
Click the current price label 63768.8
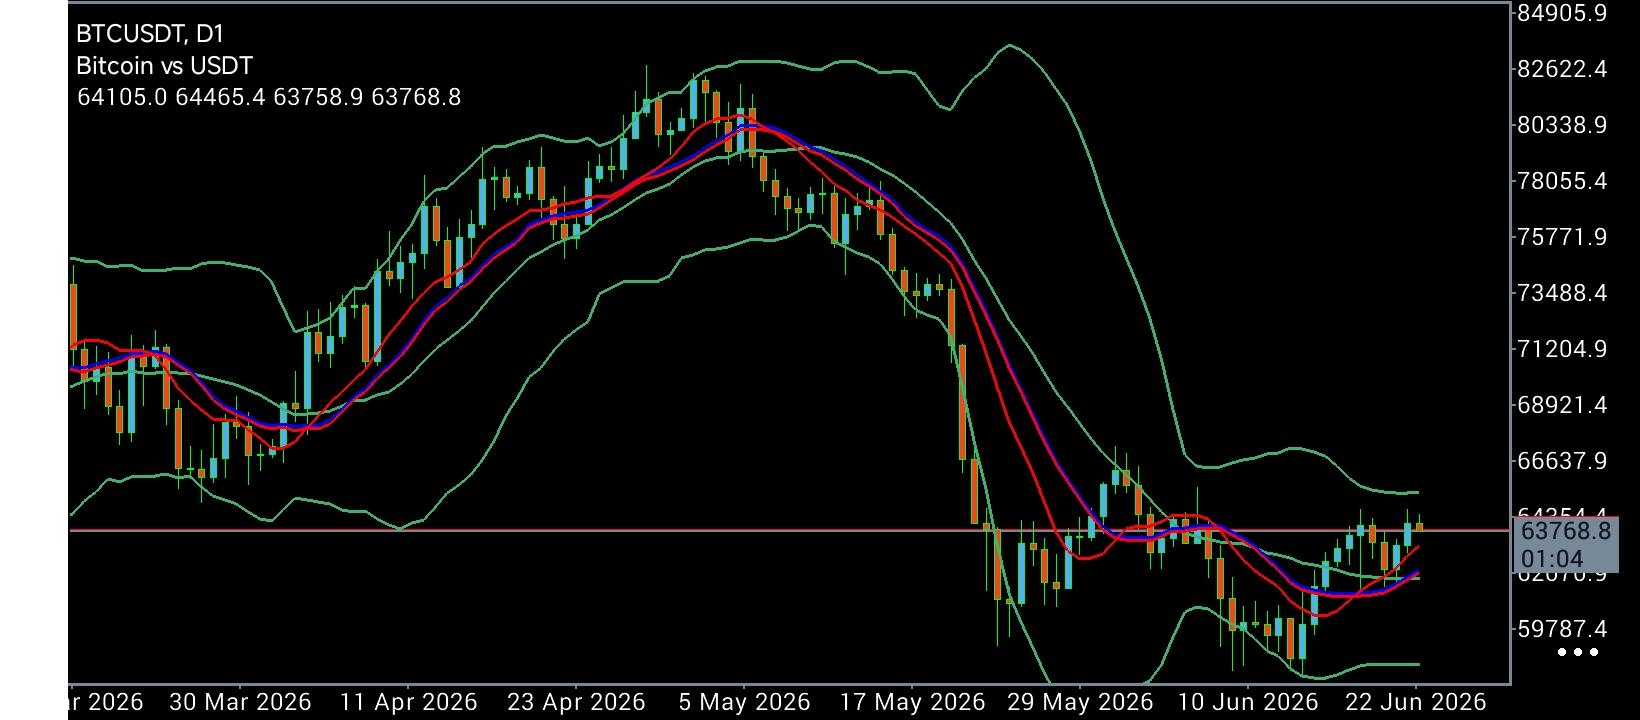click(x=1565, y=531)
